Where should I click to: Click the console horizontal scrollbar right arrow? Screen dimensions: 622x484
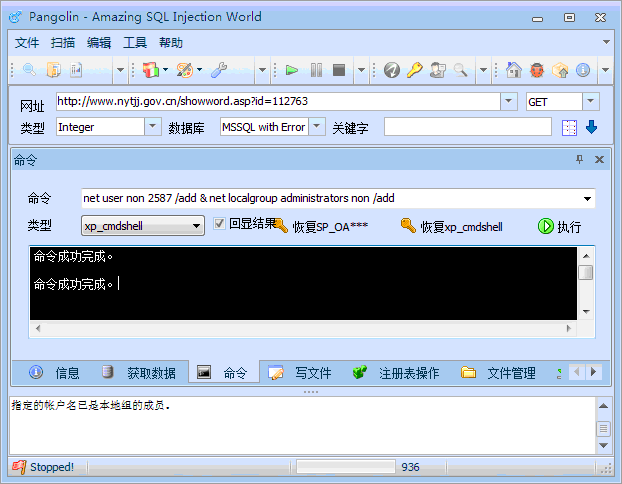pyautogui.click(x=569, y=328)
